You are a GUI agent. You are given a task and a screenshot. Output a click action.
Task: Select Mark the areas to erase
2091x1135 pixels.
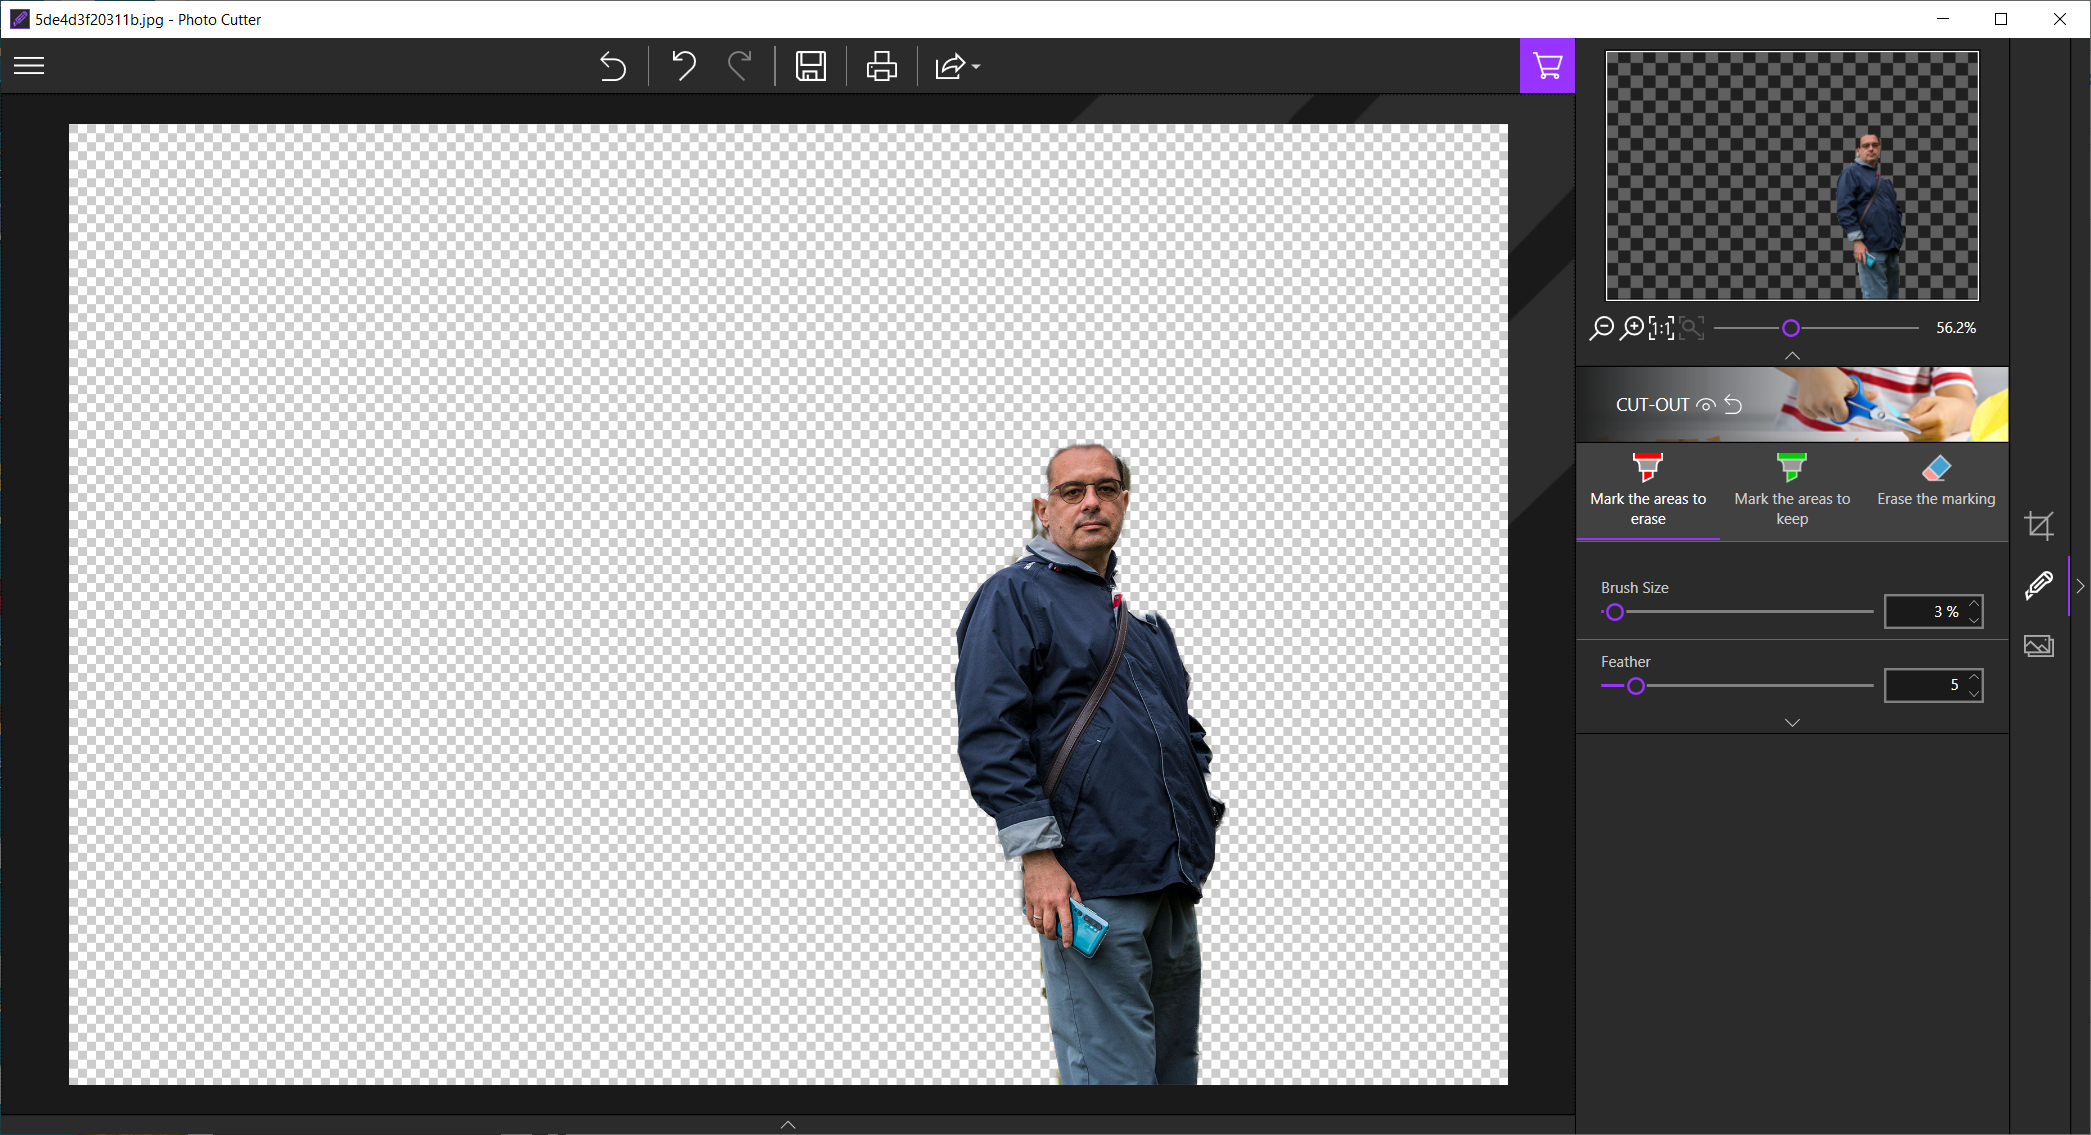[1648, 490]
